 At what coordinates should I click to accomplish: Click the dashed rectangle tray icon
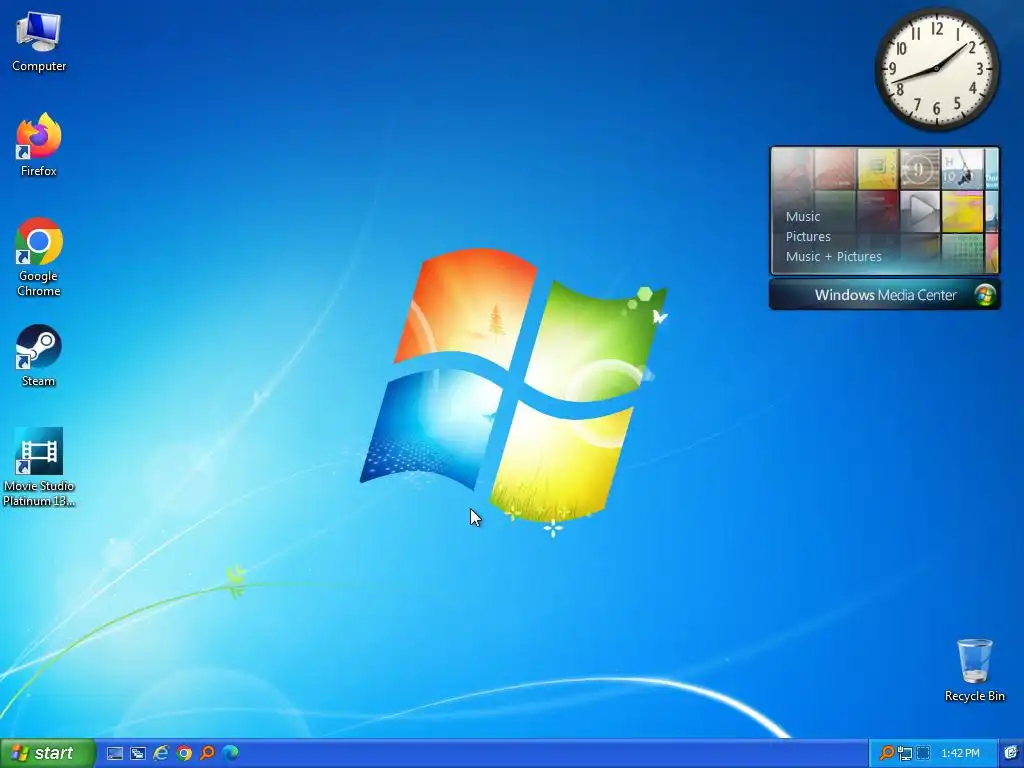[x=923, y=754]
